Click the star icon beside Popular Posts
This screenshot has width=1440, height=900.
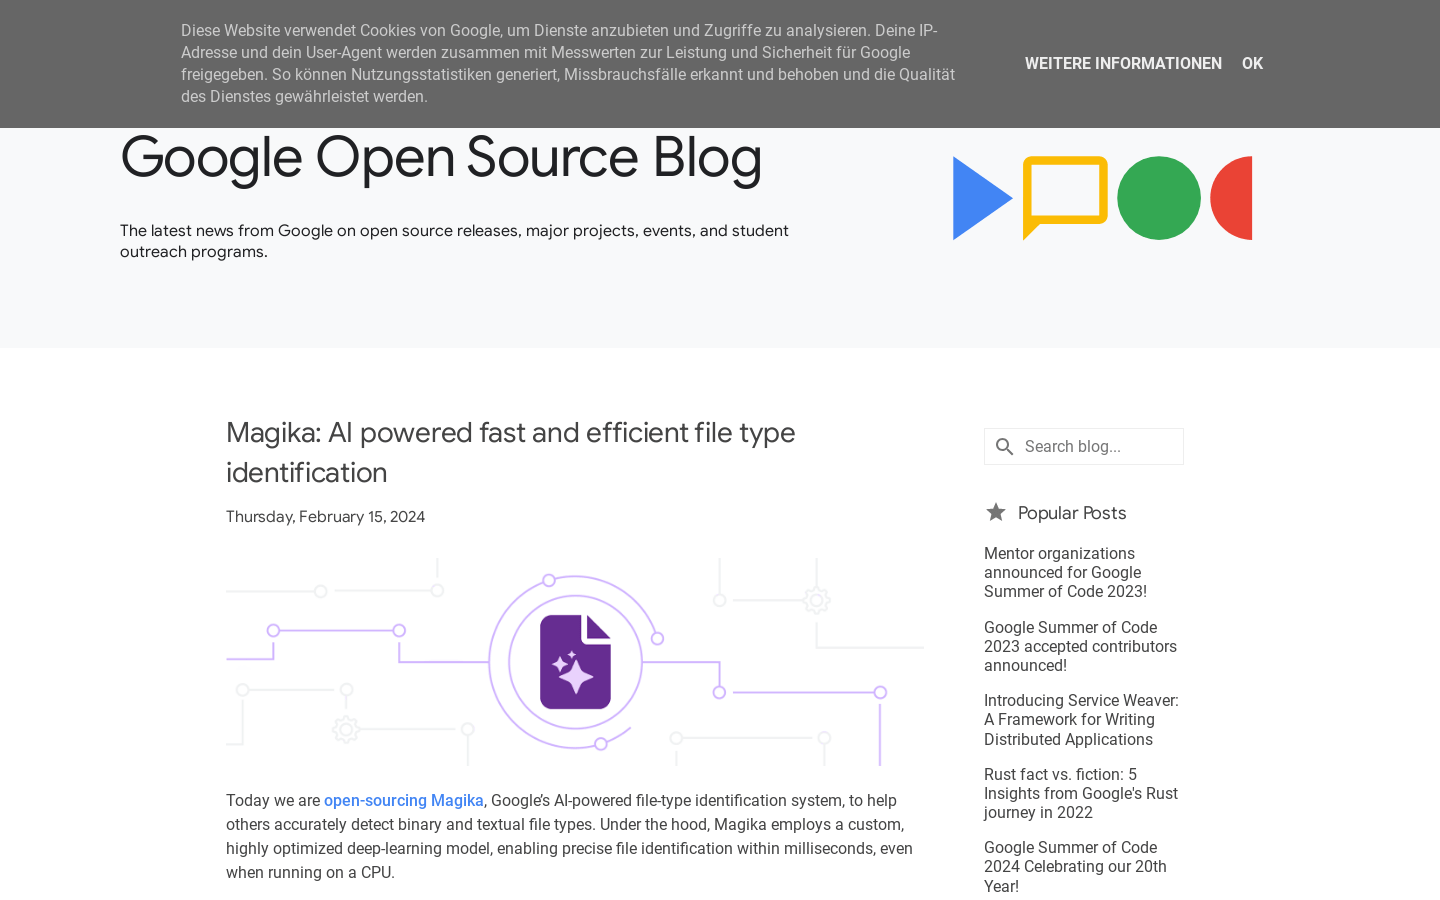(996, 513)
